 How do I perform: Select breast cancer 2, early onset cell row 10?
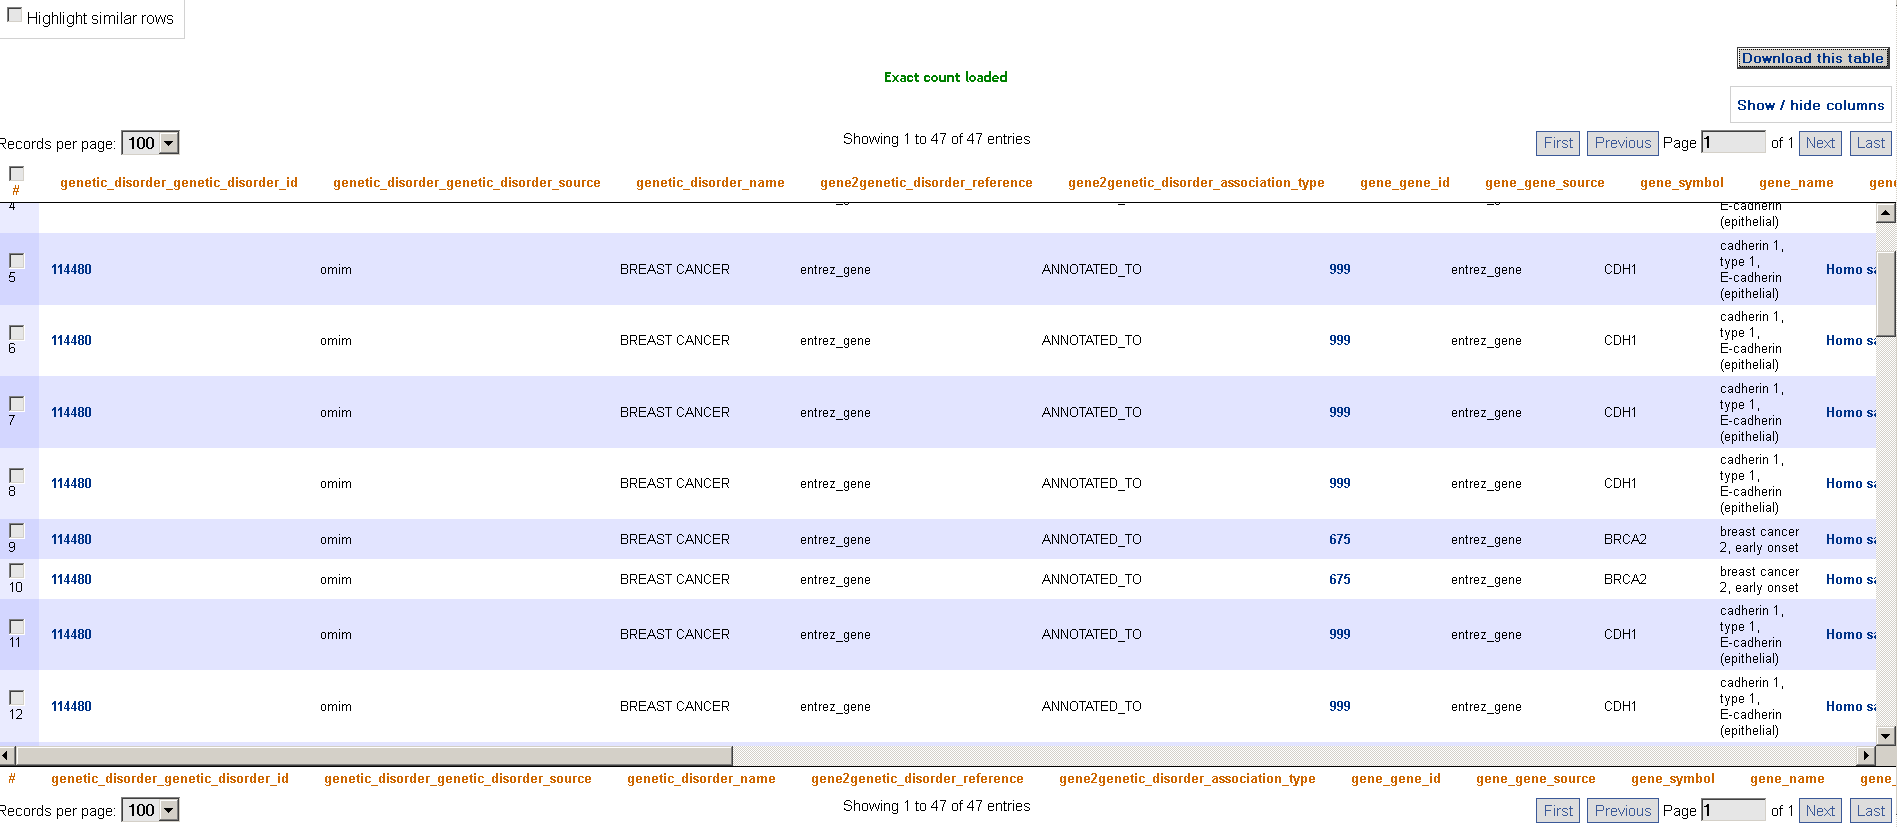point(1759,580)
